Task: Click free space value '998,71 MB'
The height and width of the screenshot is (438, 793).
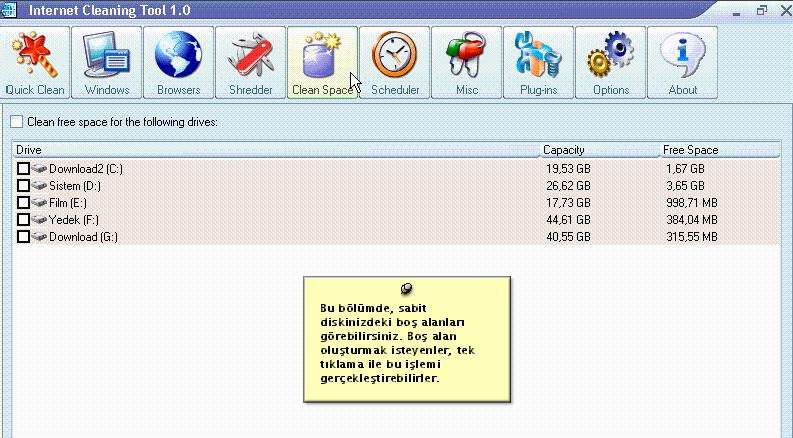Action: tap(692, 203)
